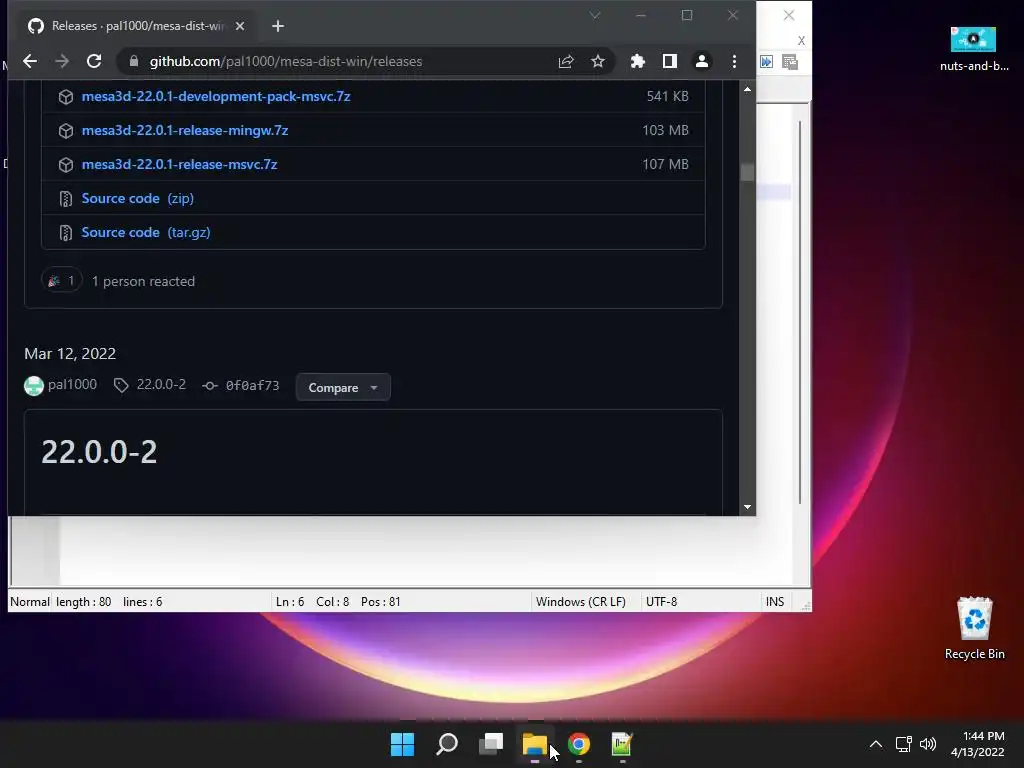Click the padlock site info icon
The width and height of the screenshot is (1024, 768).
point(134,61)
